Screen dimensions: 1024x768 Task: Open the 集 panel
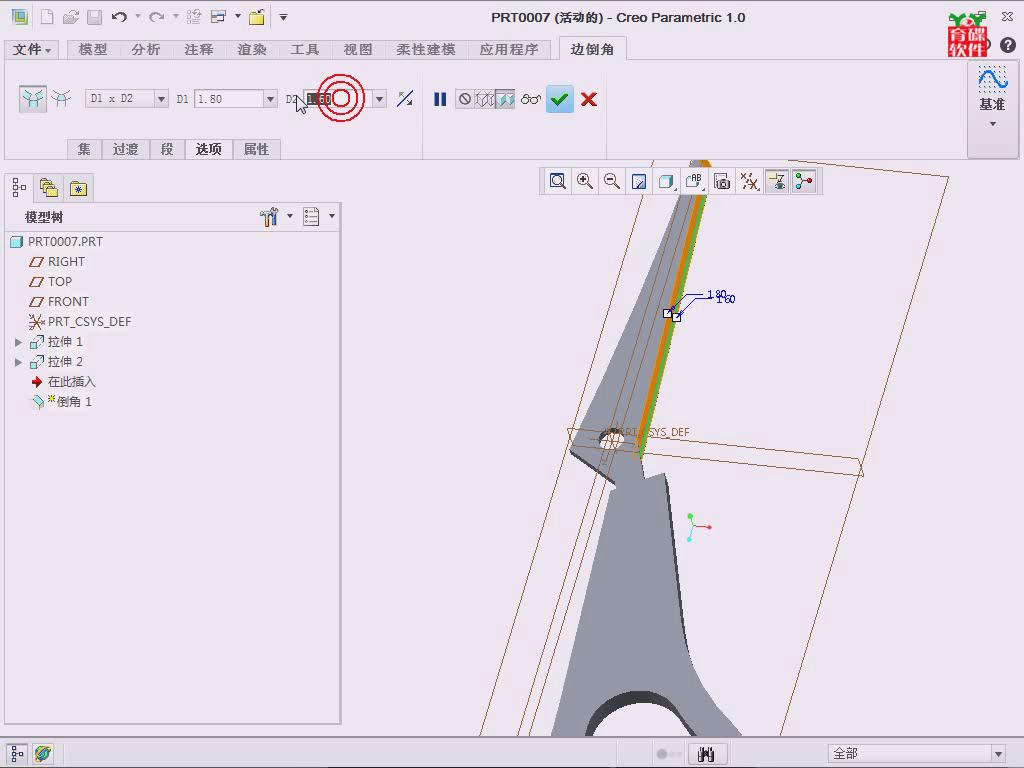tap(84, 149)
